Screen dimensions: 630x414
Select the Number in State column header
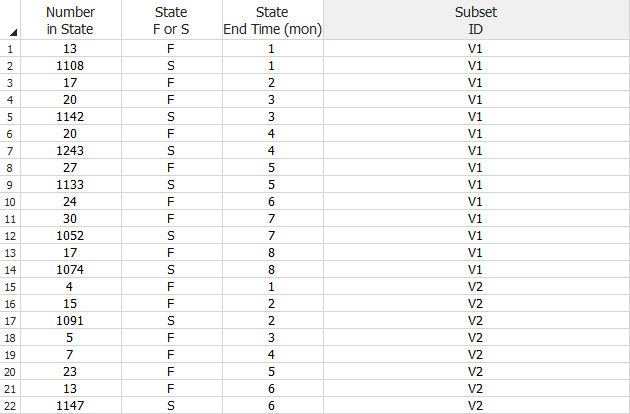pyautogui.click(x=70, y=20)
